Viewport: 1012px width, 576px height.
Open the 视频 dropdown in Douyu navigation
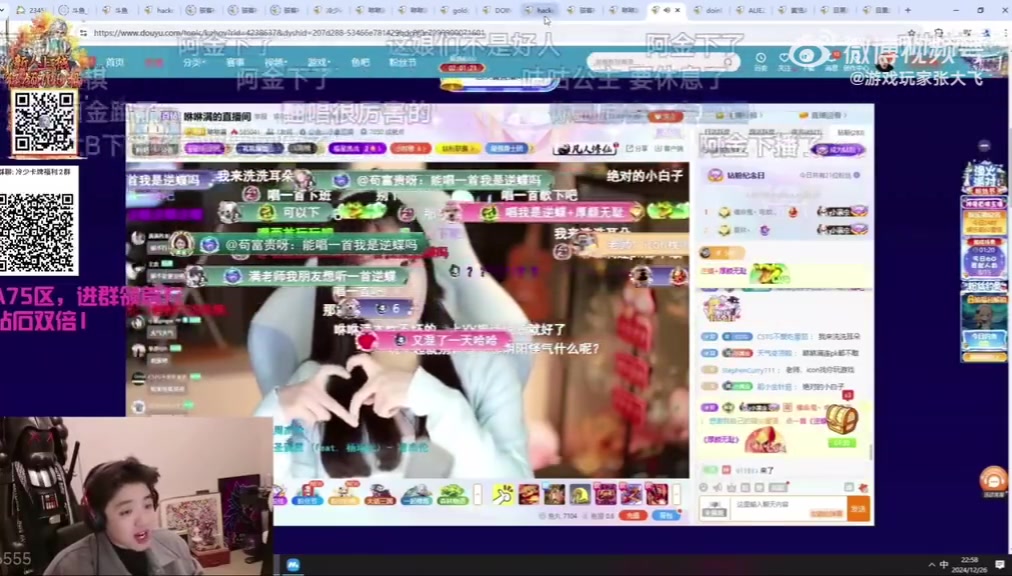[x=276, y=63]
